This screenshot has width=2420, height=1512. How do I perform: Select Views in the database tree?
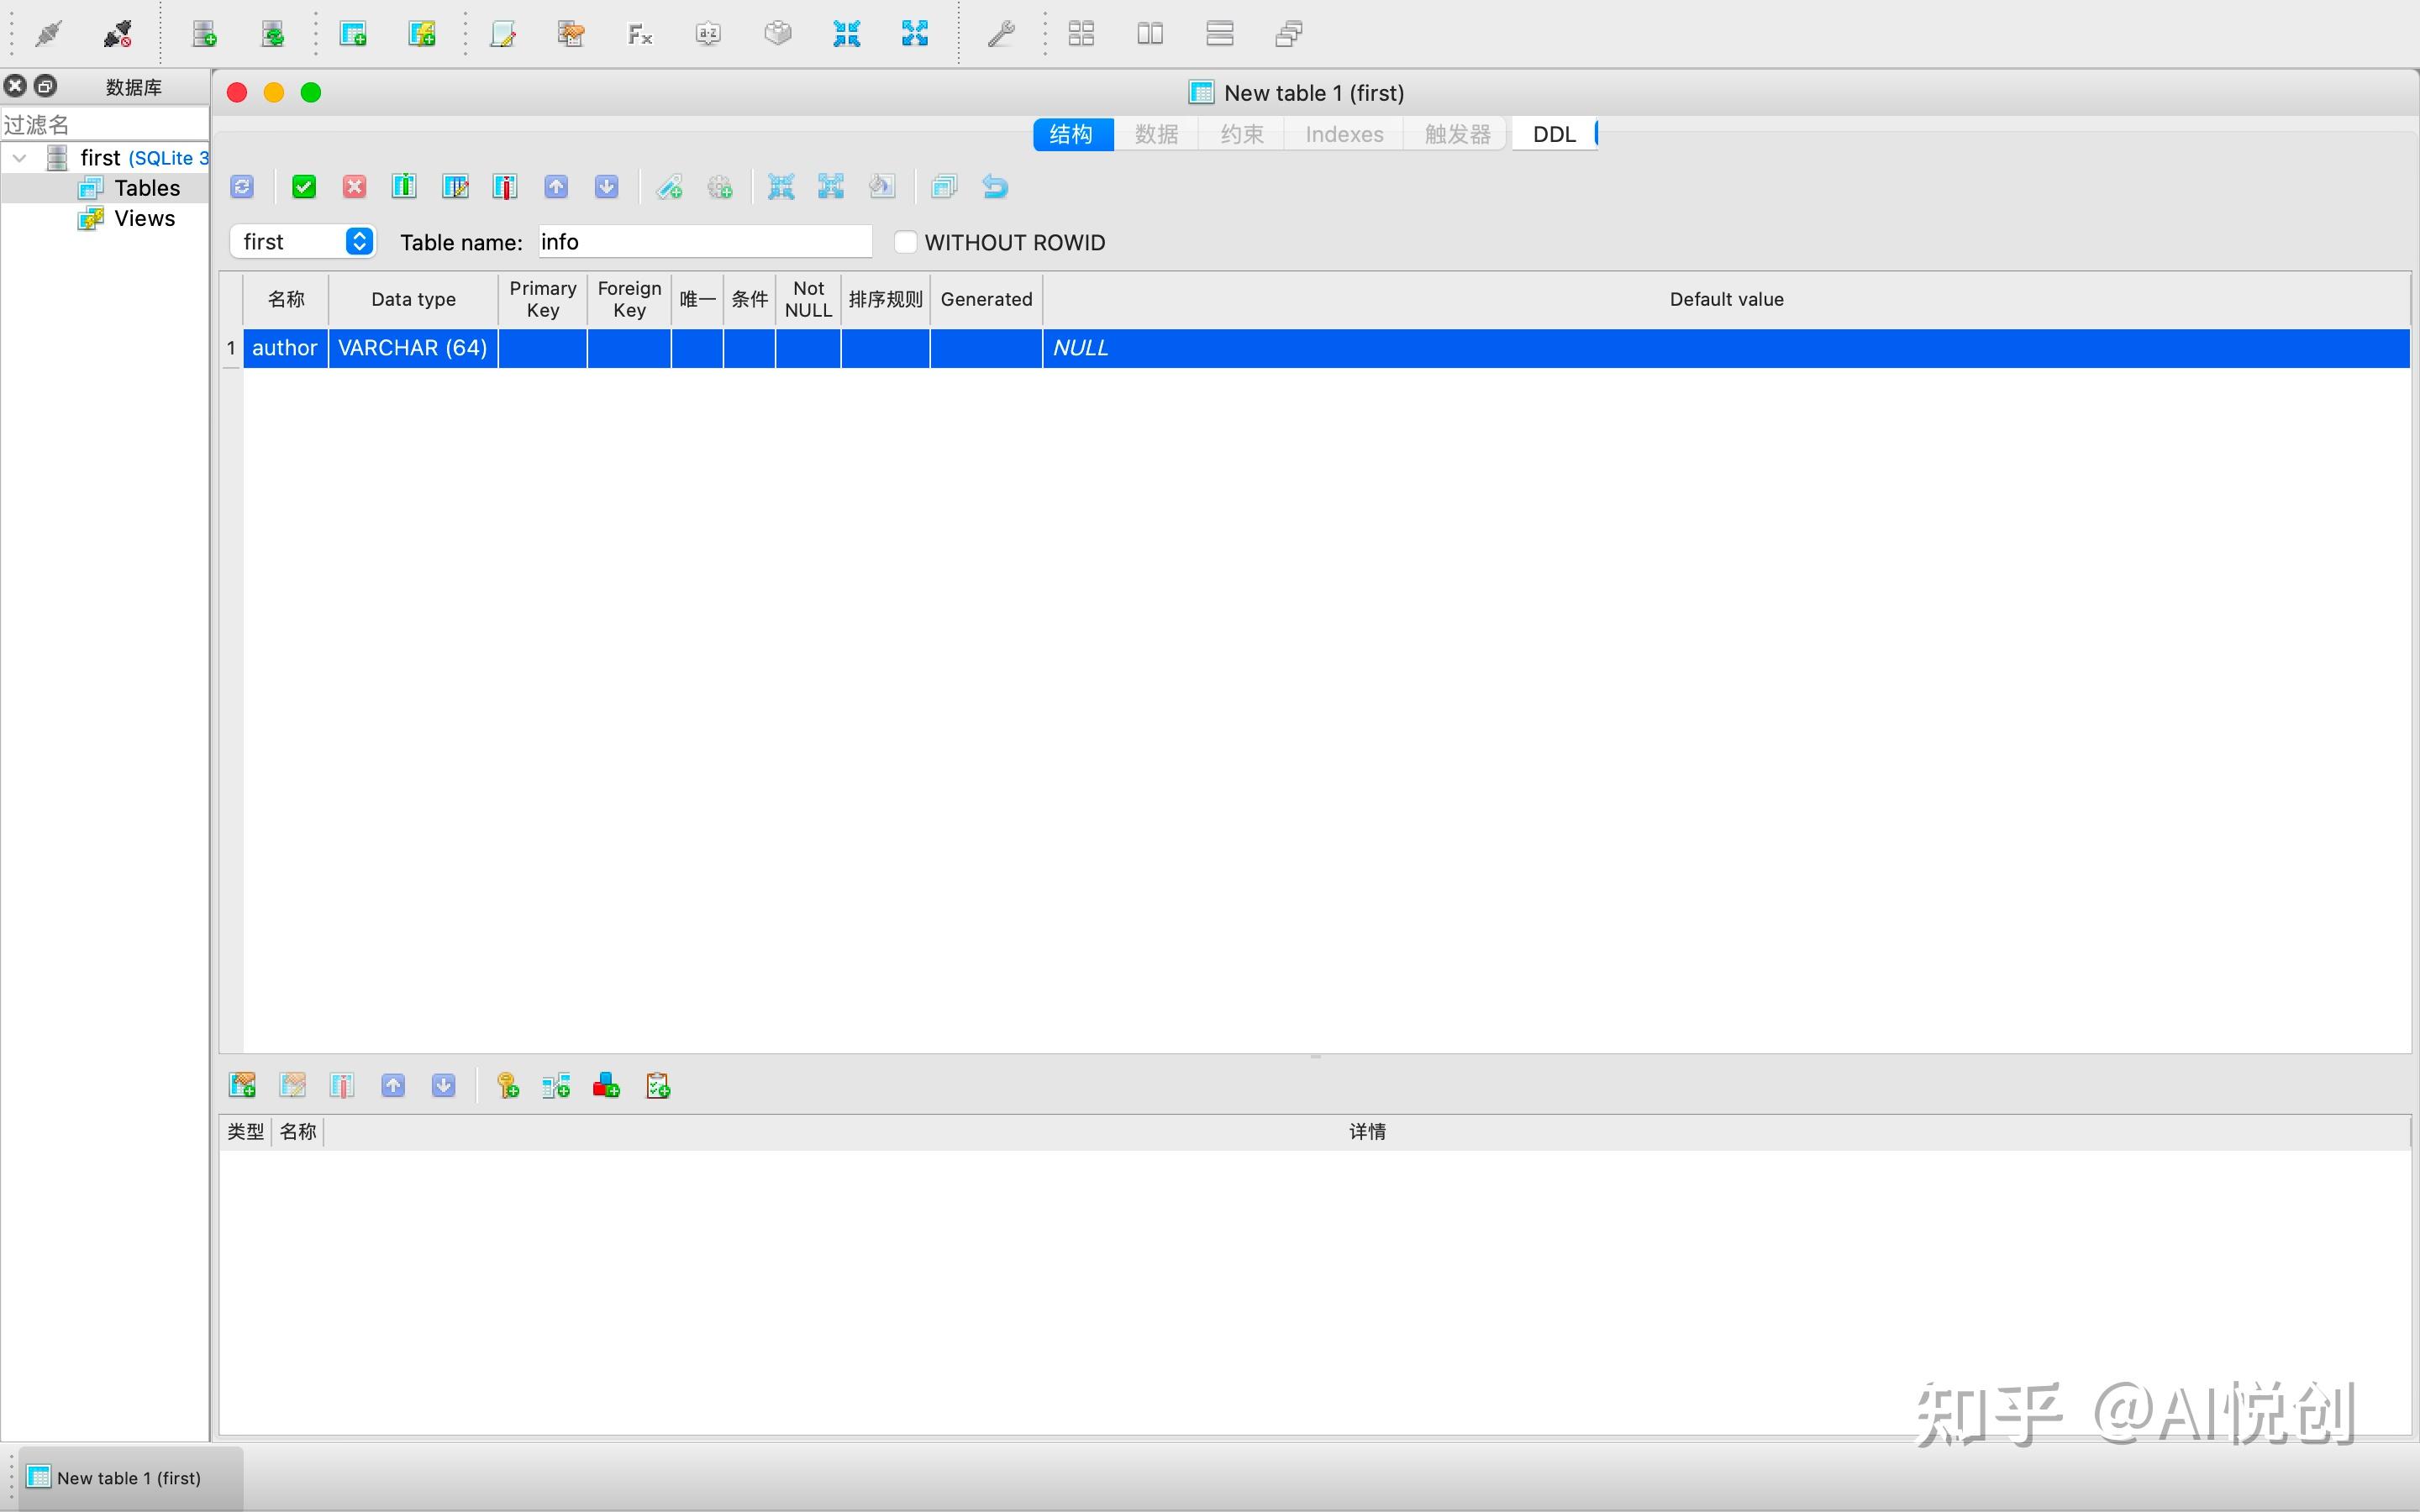(144, 218)
